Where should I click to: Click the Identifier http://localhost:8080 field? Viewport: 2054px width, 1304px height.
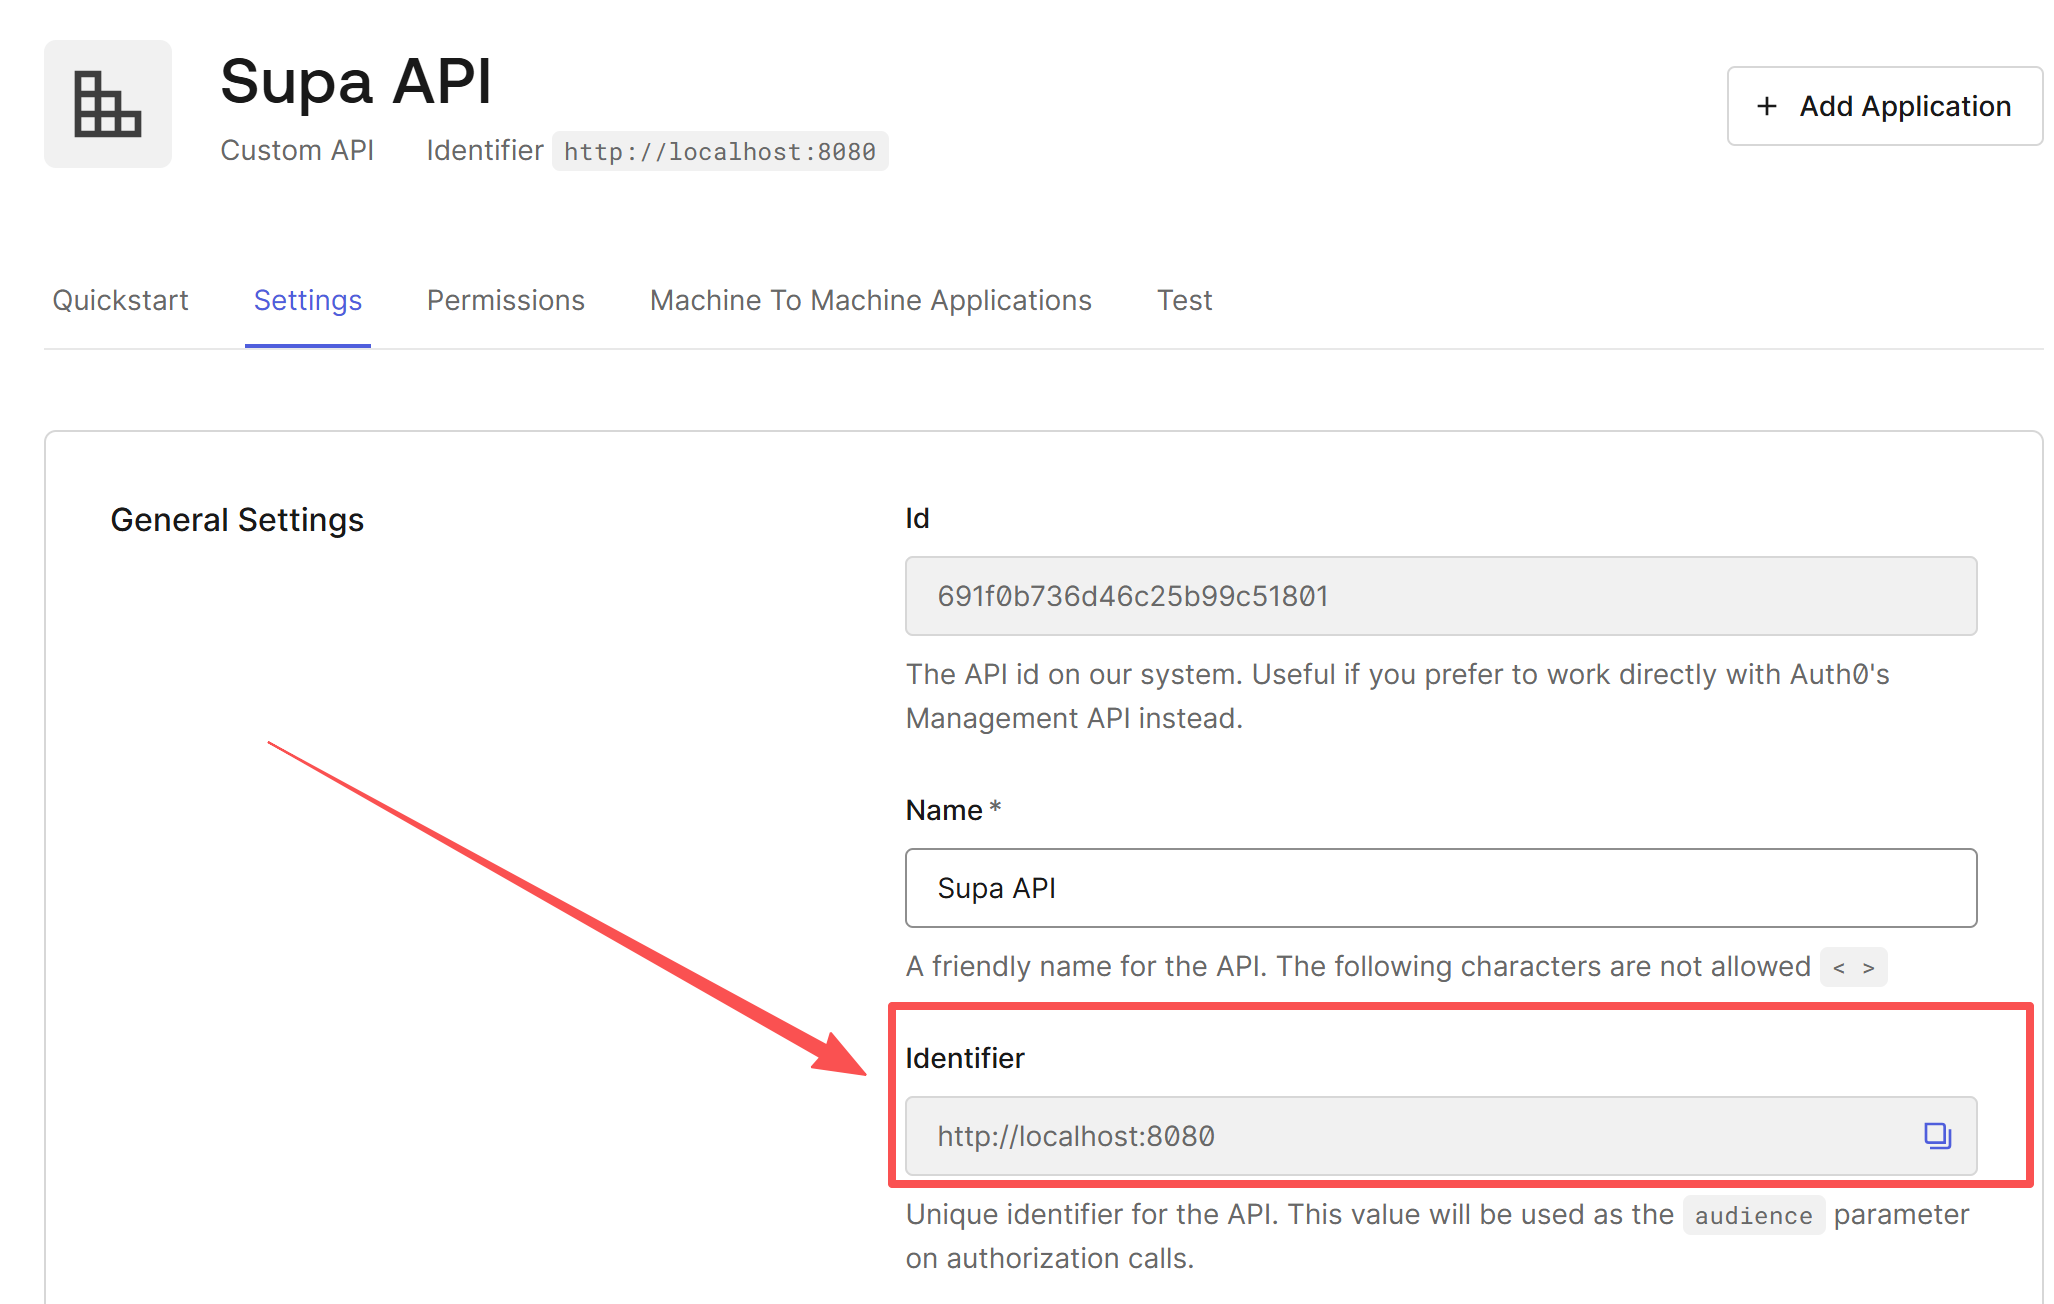click(1400, 1136)
